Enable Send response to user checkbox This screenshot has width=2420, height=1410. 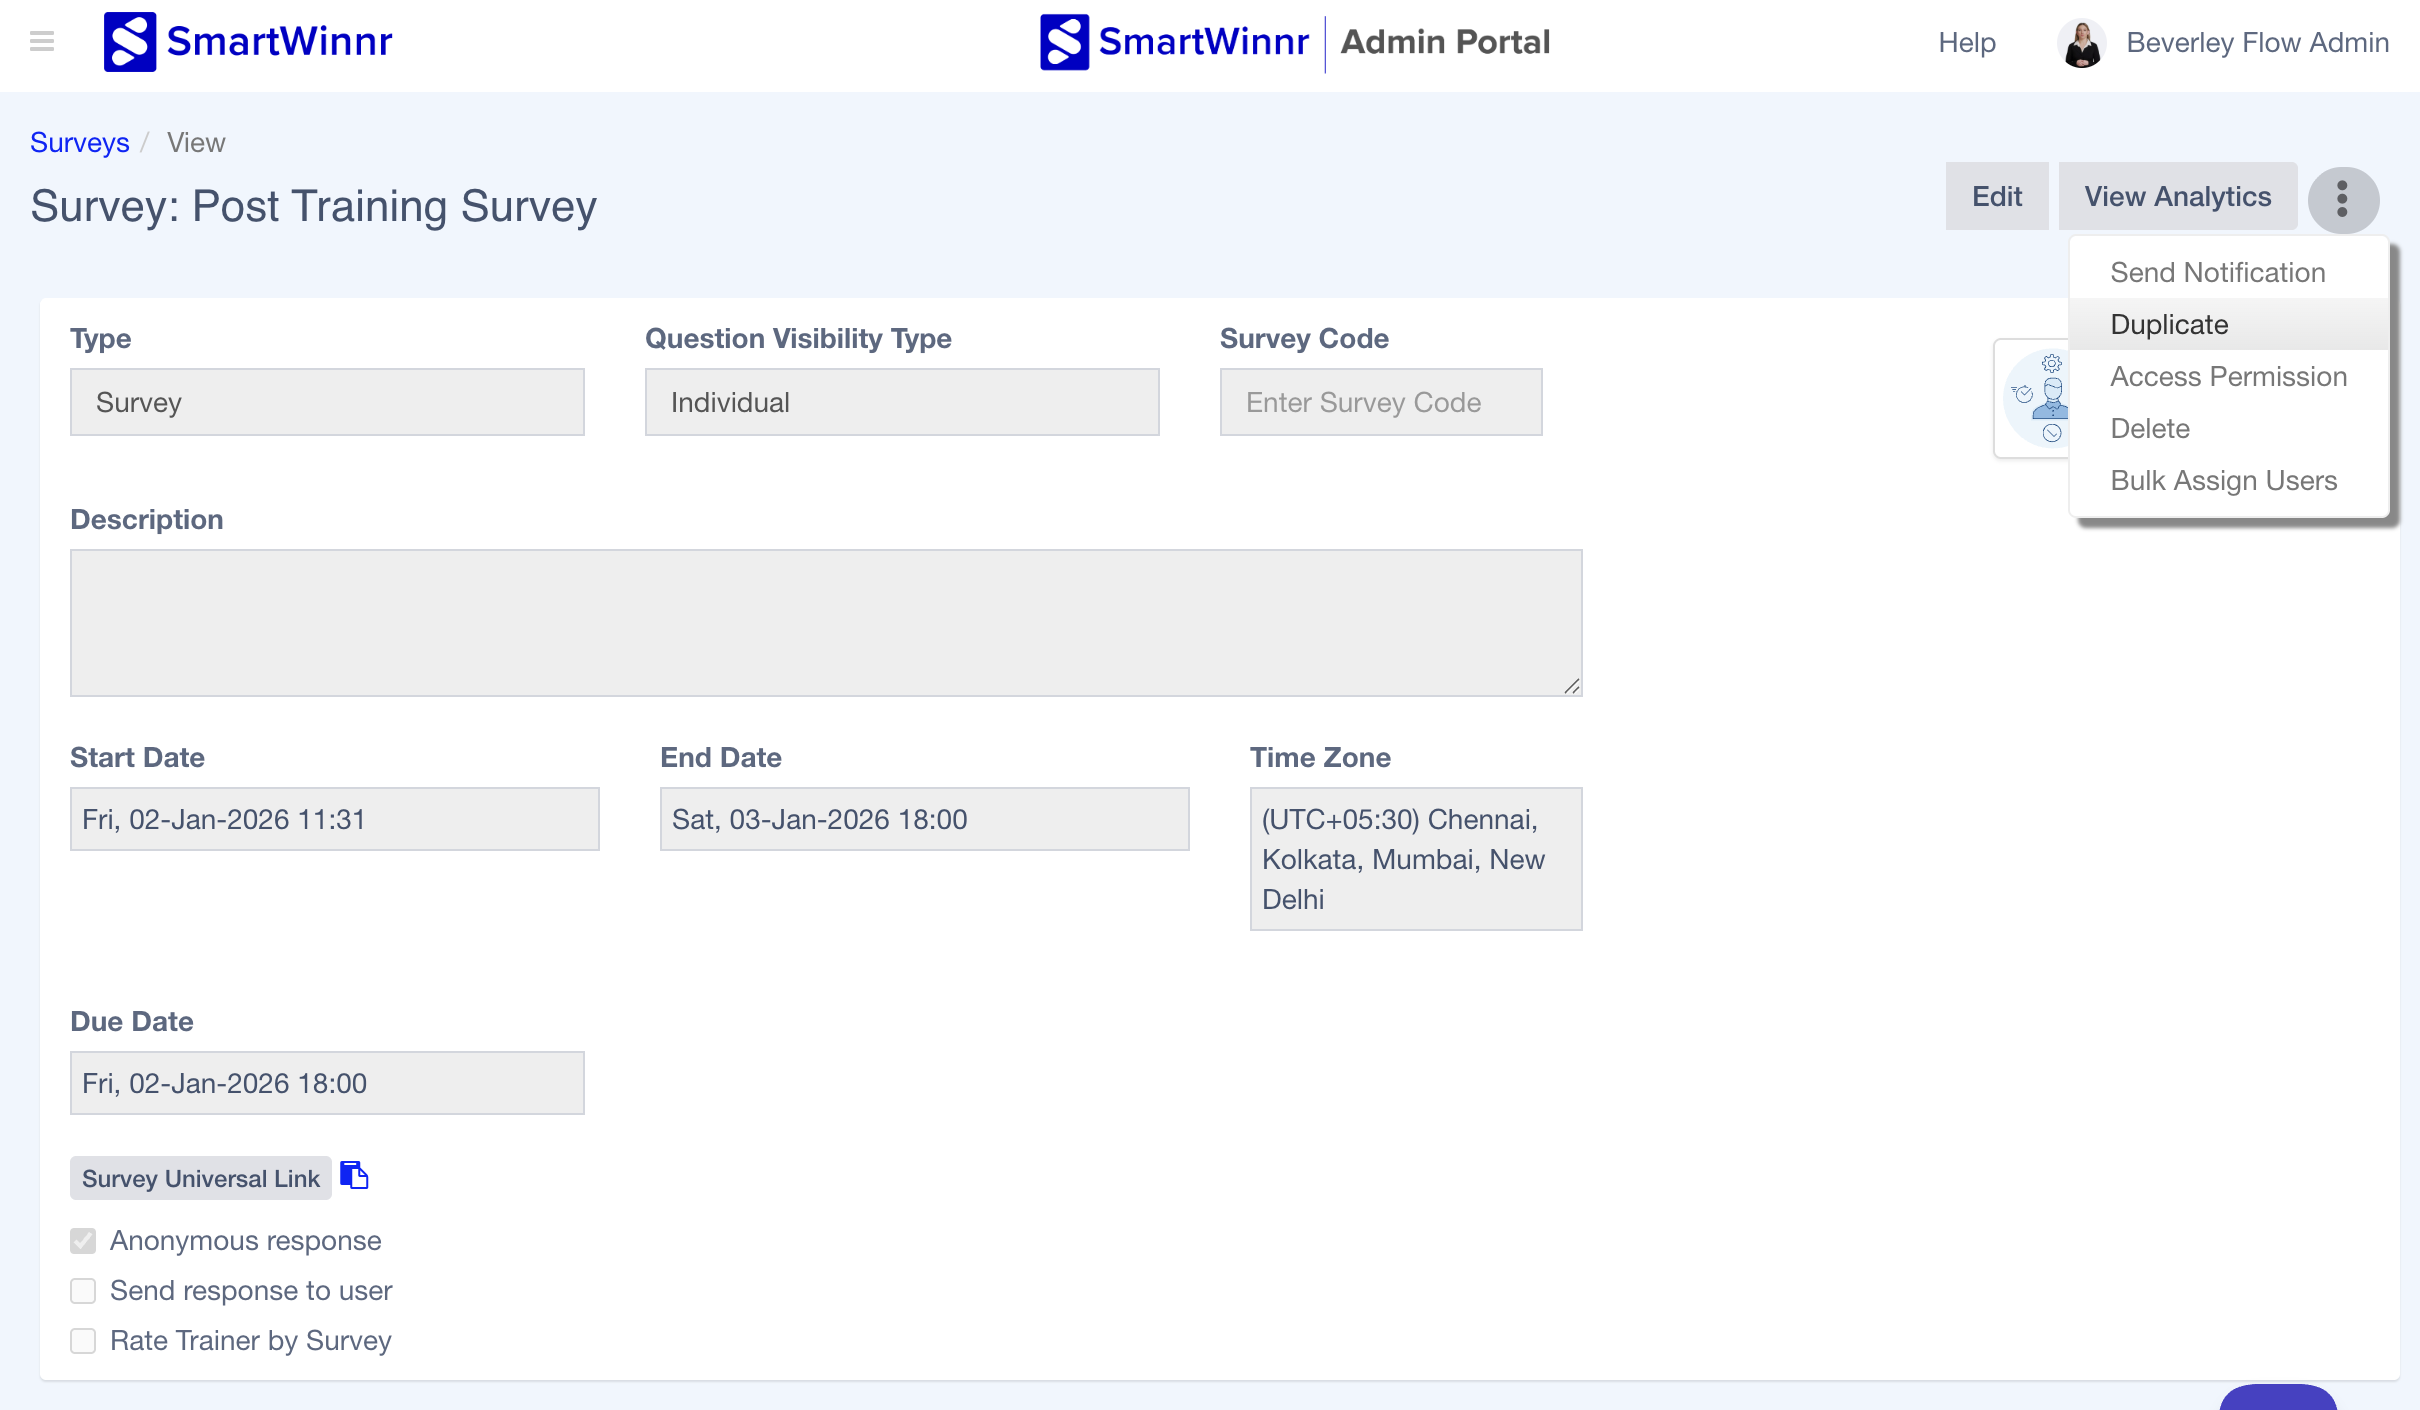[x=83, y=1291]
